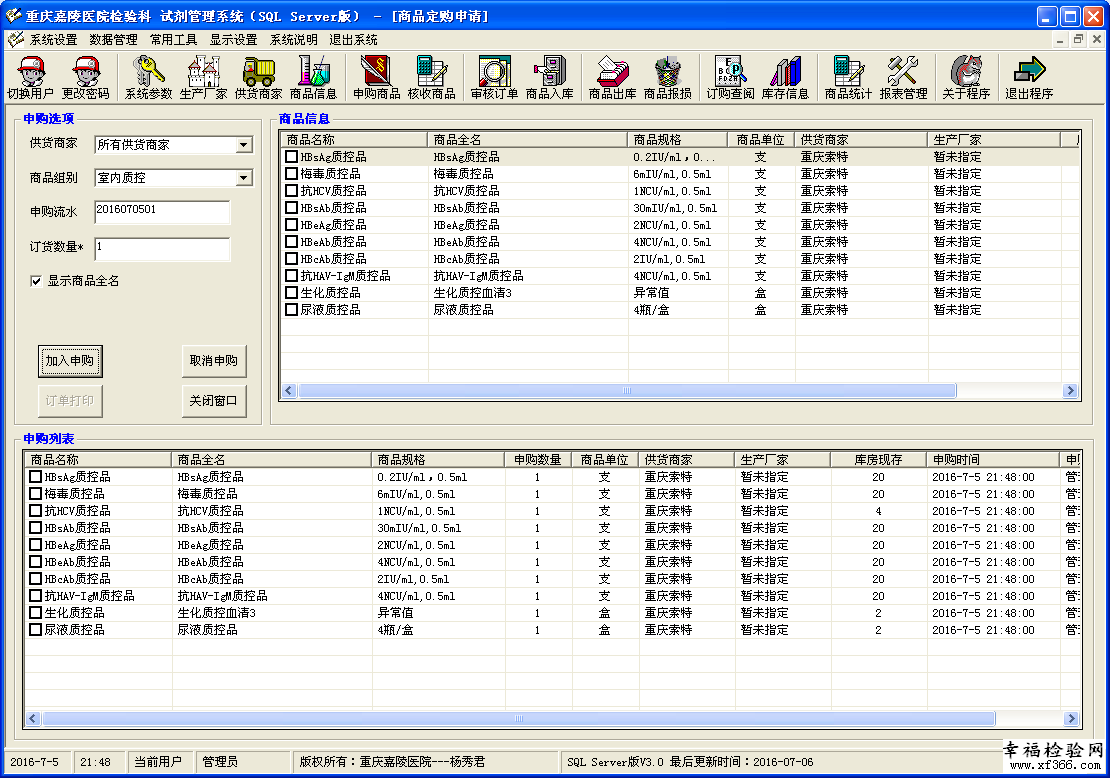1110x778 pixels.
Task: Open 商品入库 toolbar icon
Action: 549,78
